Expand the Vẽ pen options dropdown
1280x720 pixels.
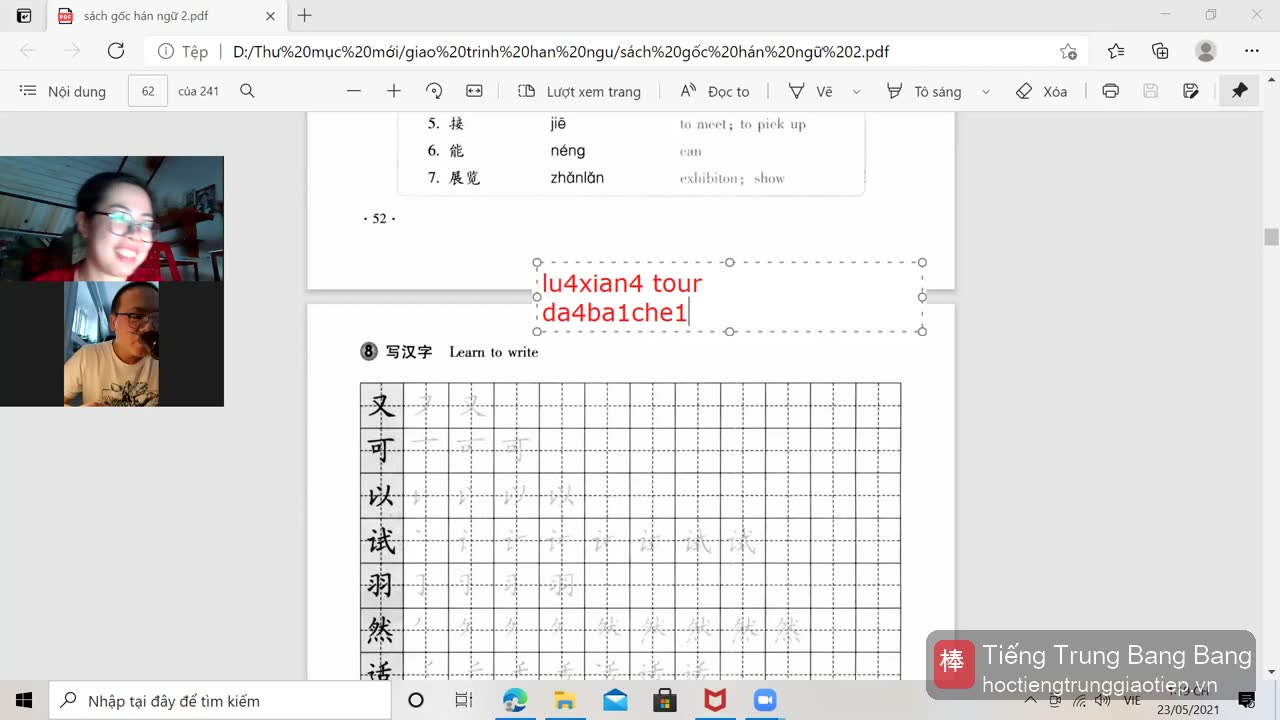point(856,91)
